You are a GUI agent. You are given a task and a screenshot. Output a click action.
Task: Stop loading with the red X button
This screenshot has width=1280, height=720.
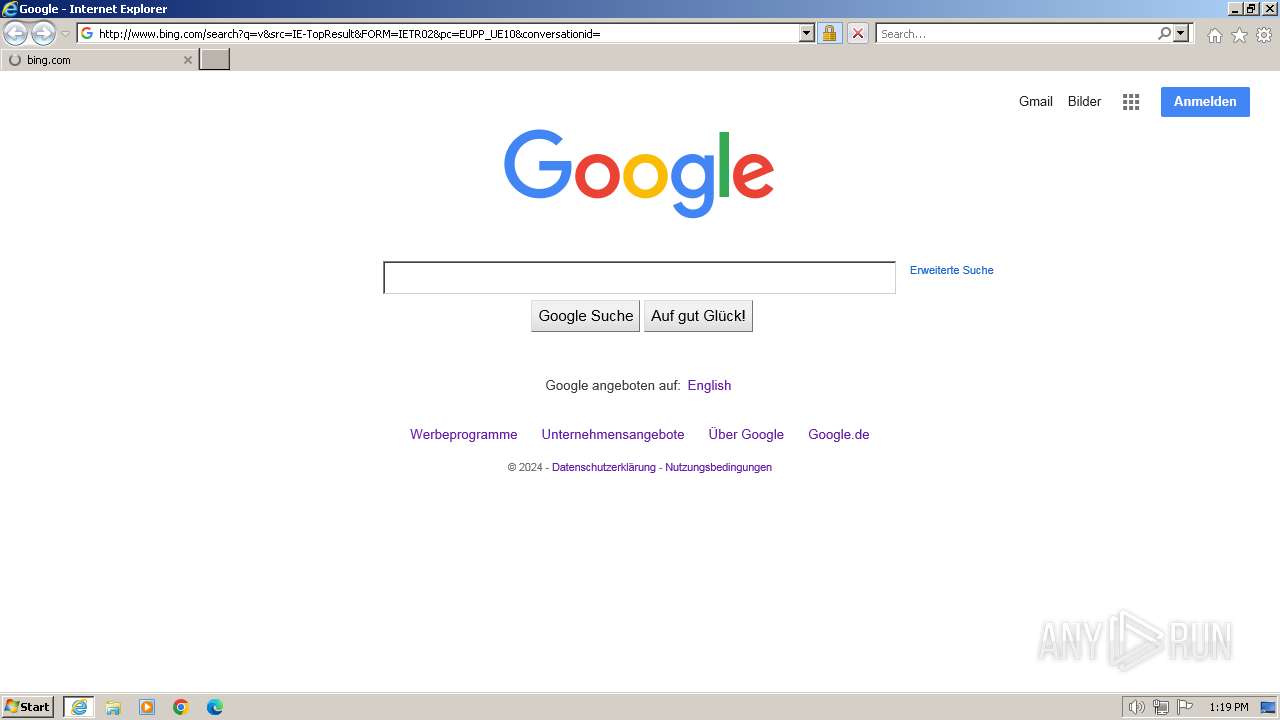[857, 33]
